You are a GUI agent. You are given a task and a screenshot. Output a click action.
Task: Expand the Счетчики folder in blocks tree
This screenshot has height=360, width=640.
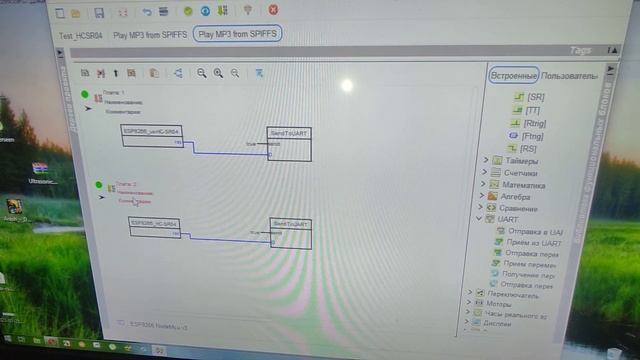(484, 172)
